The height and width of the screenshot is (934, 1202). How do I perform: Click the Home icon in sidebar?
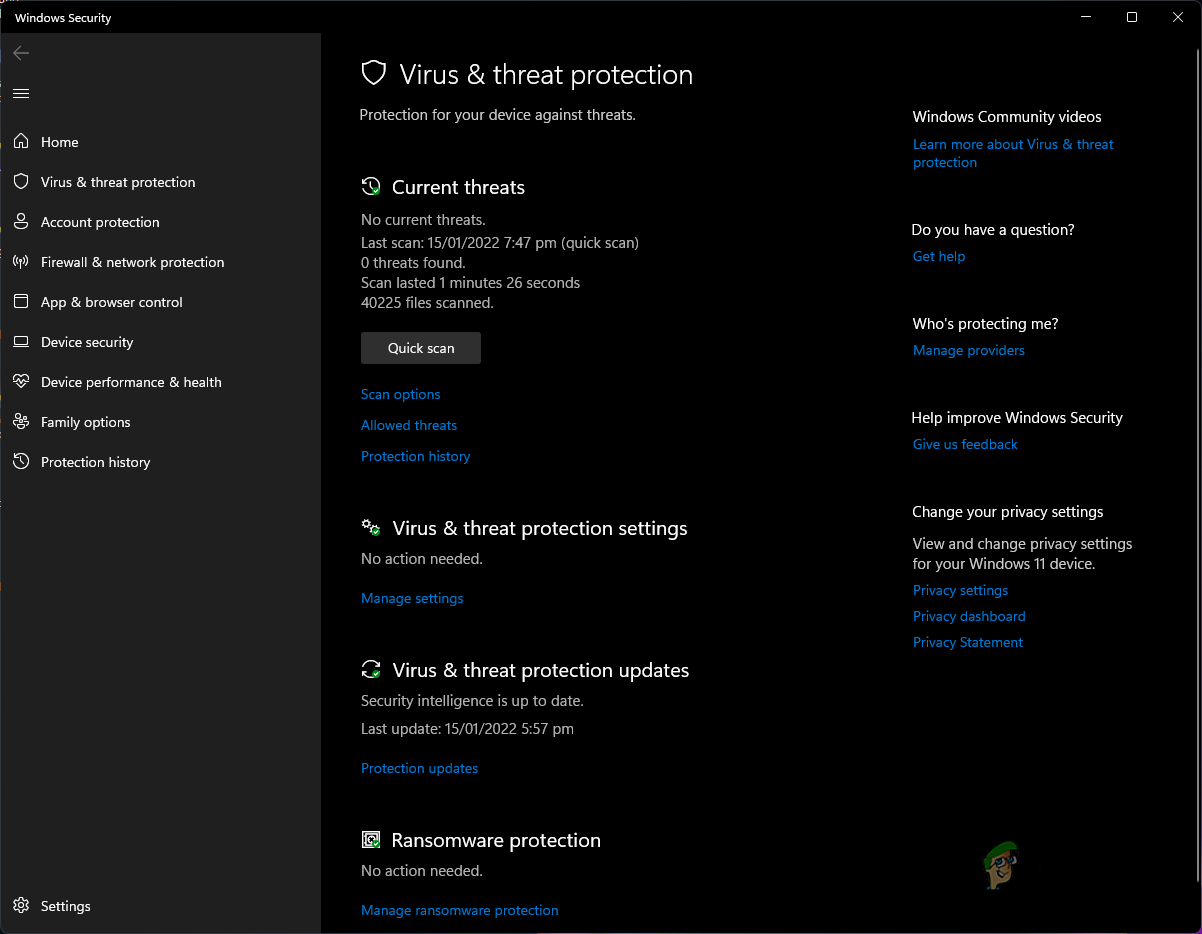pyautogui.click(x=21, y=142)
